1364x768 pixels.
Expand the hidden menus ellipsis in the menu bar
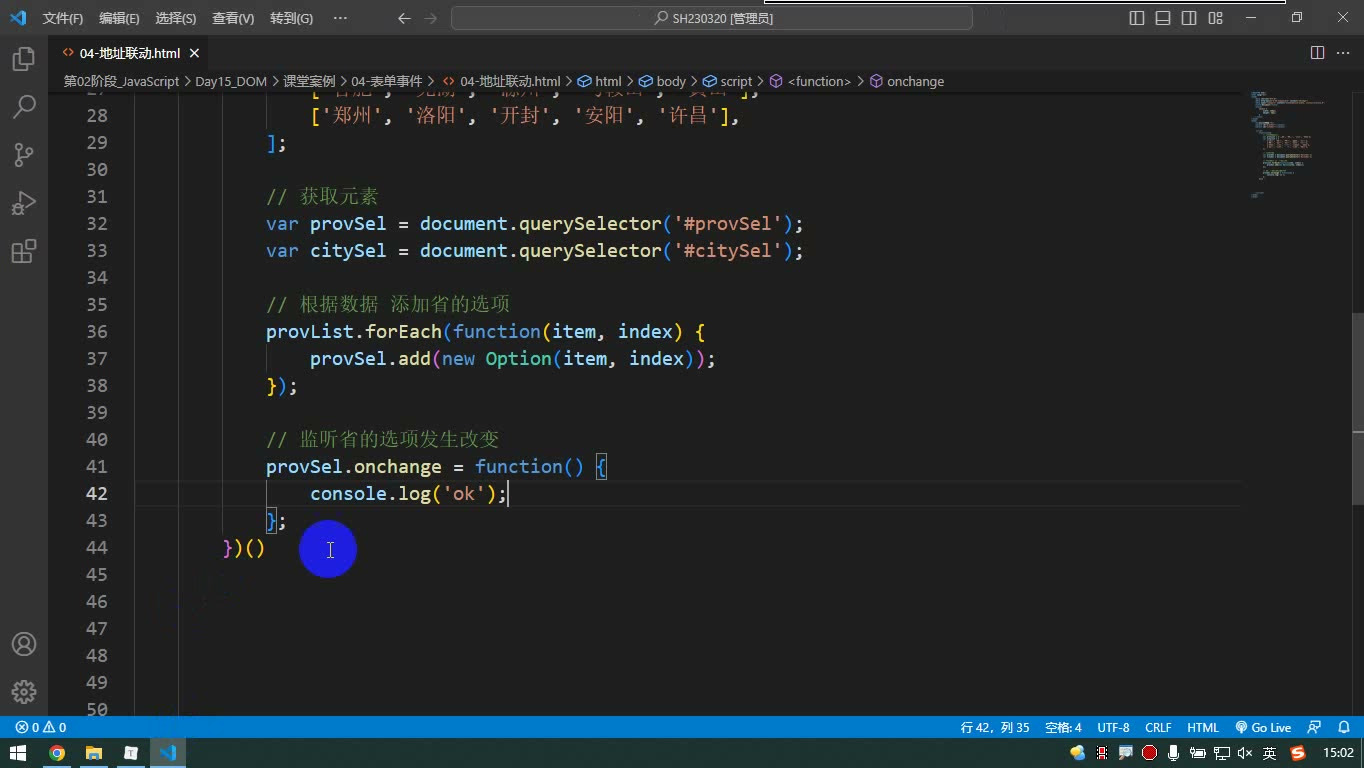[340, 18]
